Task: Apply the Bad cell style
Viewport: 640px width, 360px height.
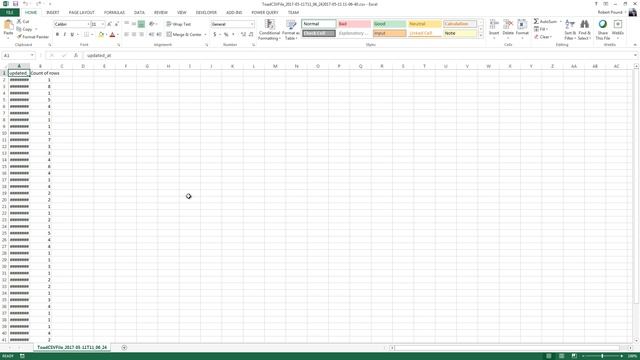Action: click(354, 24)
